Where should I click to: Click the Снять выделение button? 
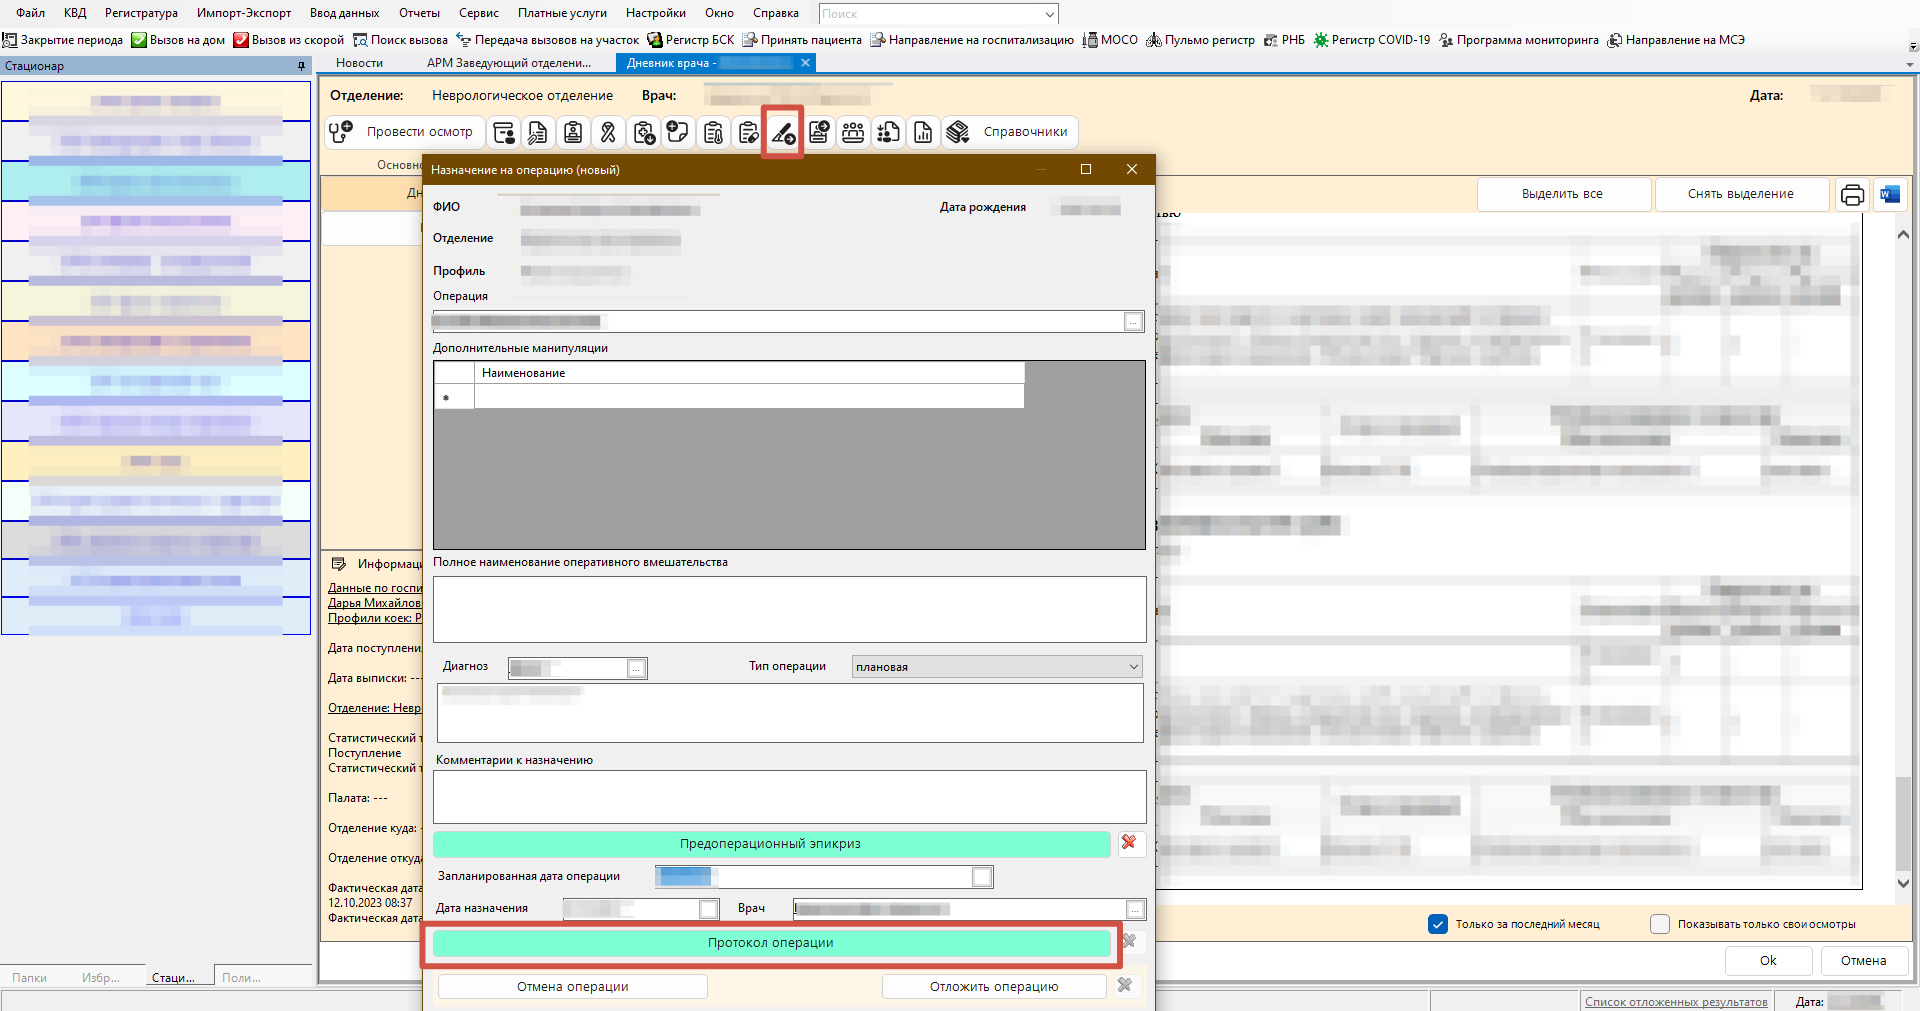click(1741, 194)
